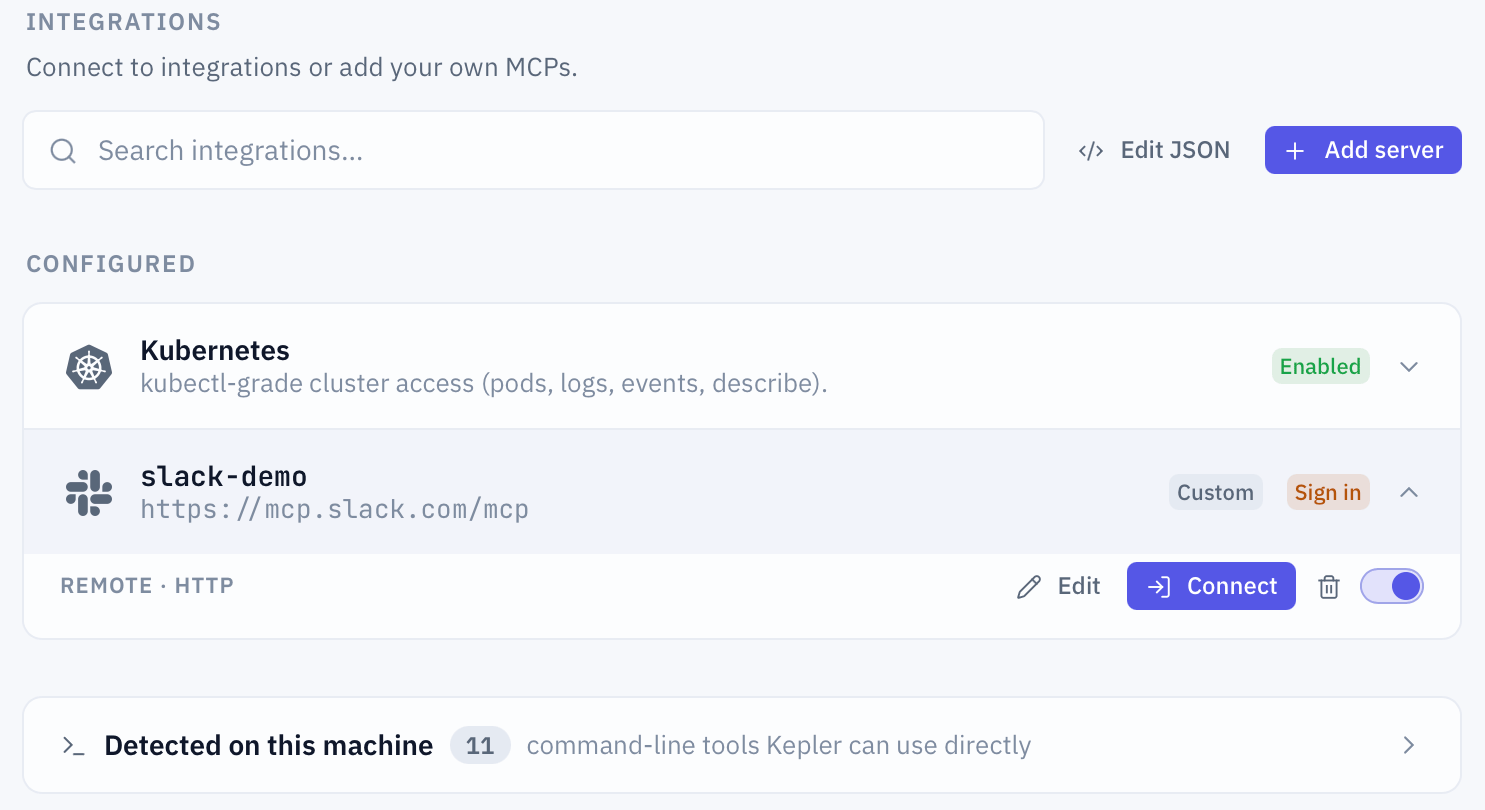Screen dimensions: 1485x810
Task: Expand Detected on this machine section
Action: [1409, 745]
